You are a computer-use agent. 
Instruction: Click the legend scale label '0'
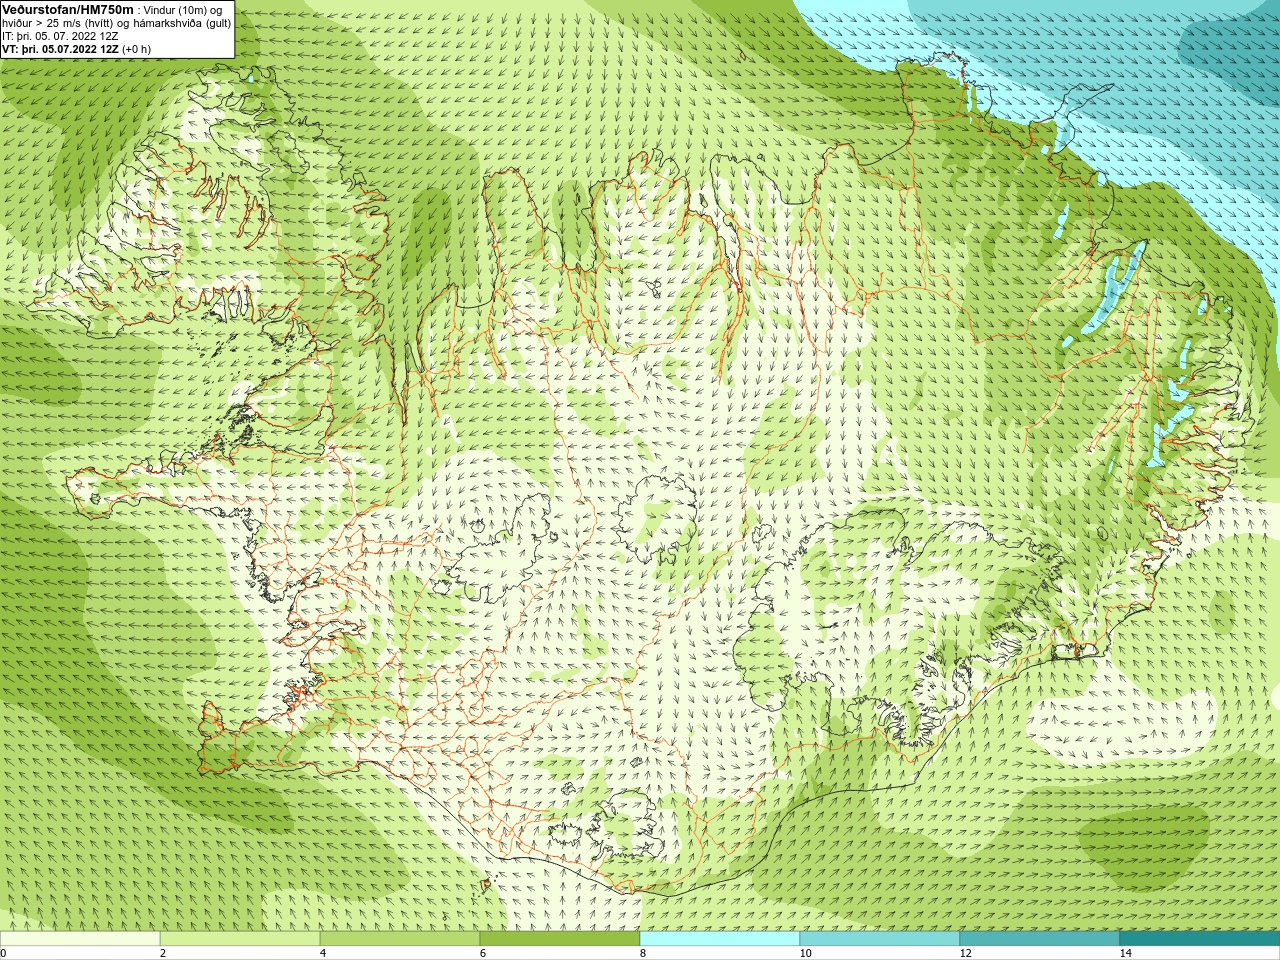[x=4, y=953]
